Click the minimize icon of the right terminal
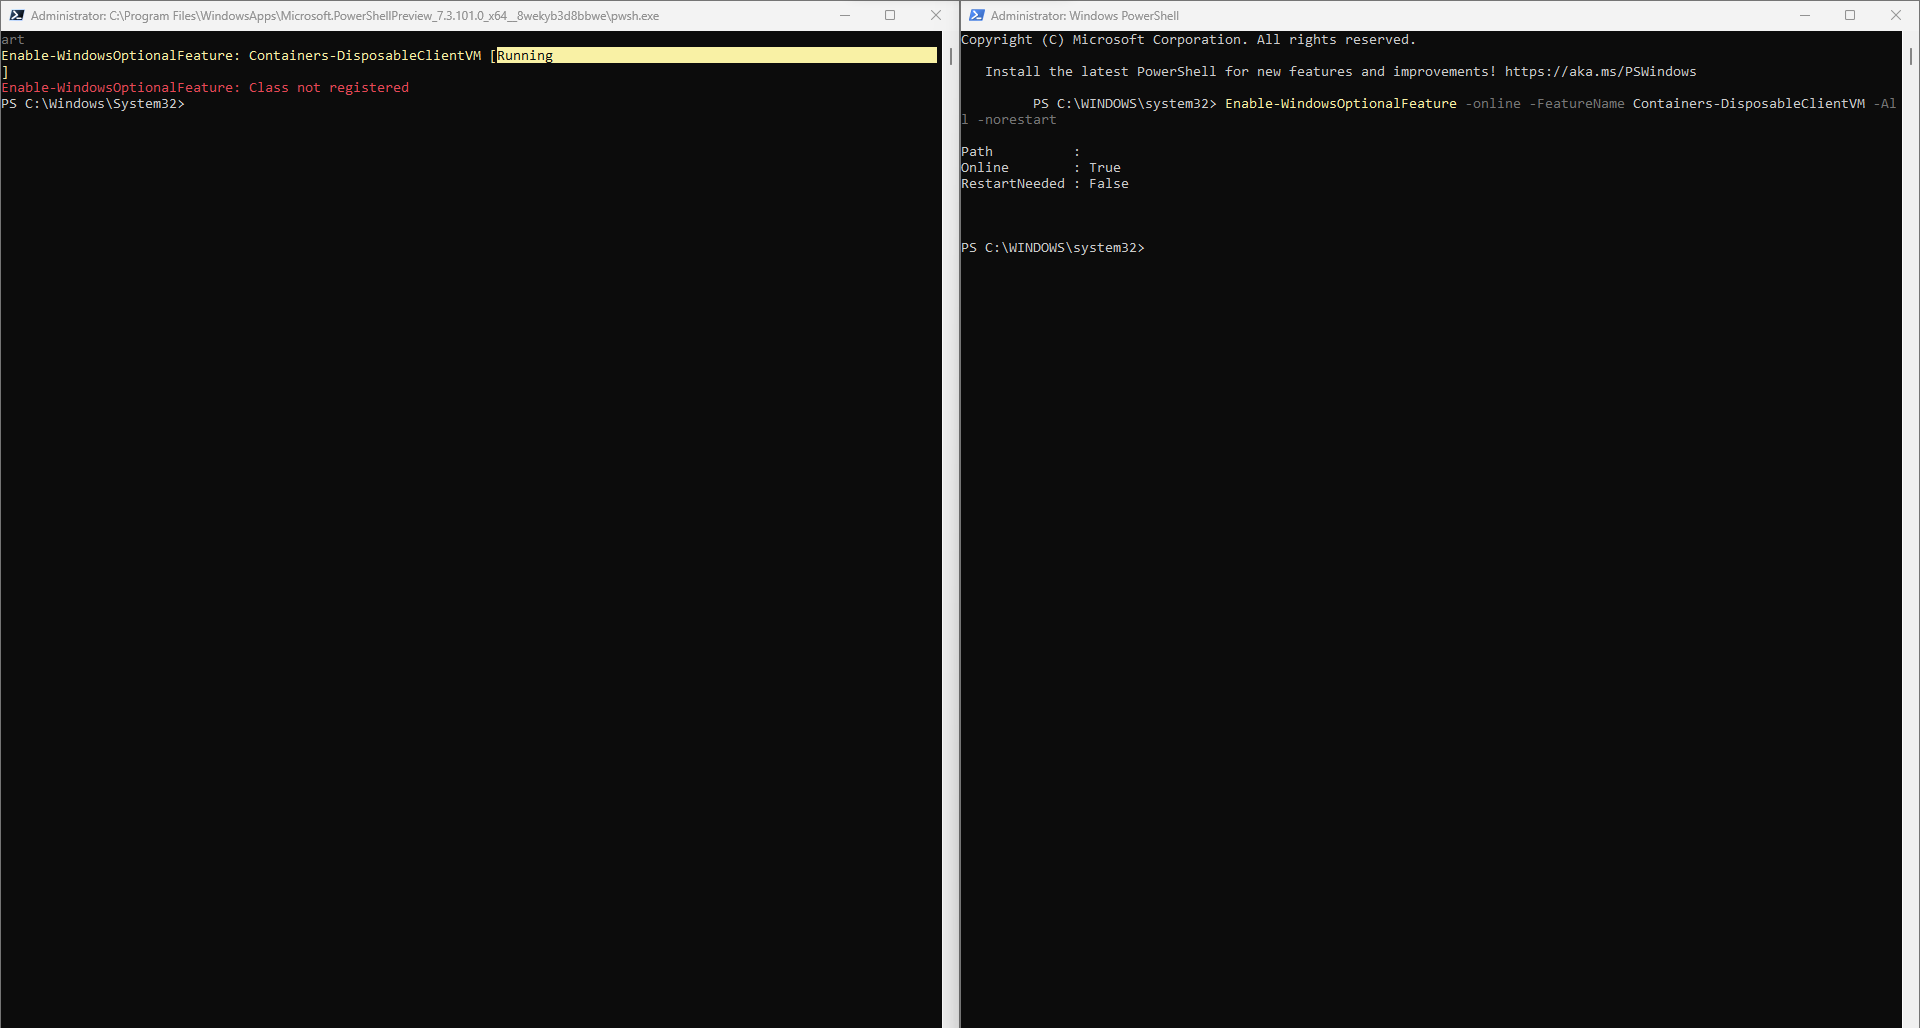 (1805, 15)
